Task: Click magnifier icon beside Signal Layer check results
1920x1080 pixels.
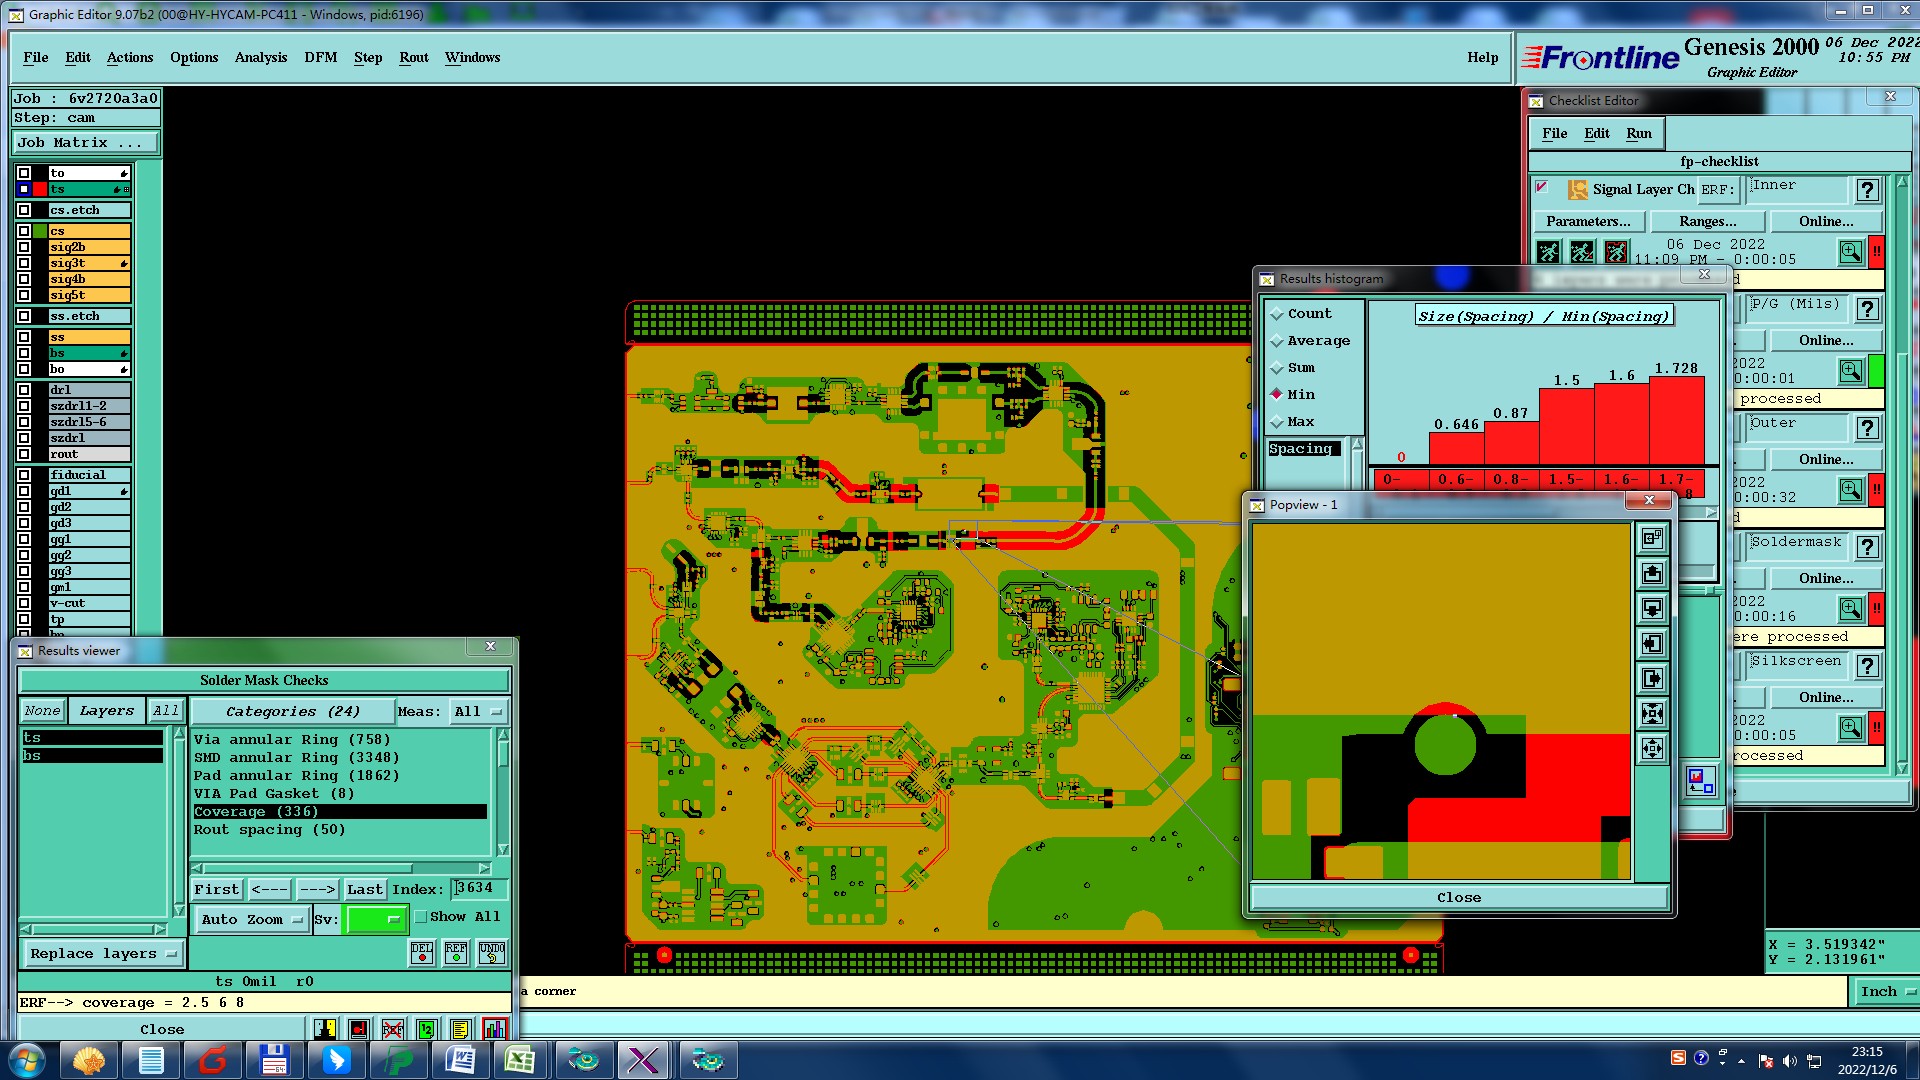Action: (x=1850, y=252)
